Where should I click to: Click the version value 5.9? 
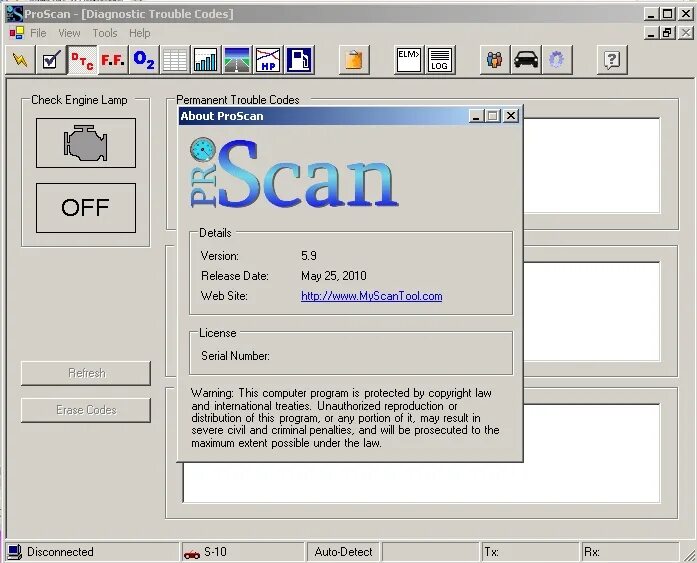[309, 256]
